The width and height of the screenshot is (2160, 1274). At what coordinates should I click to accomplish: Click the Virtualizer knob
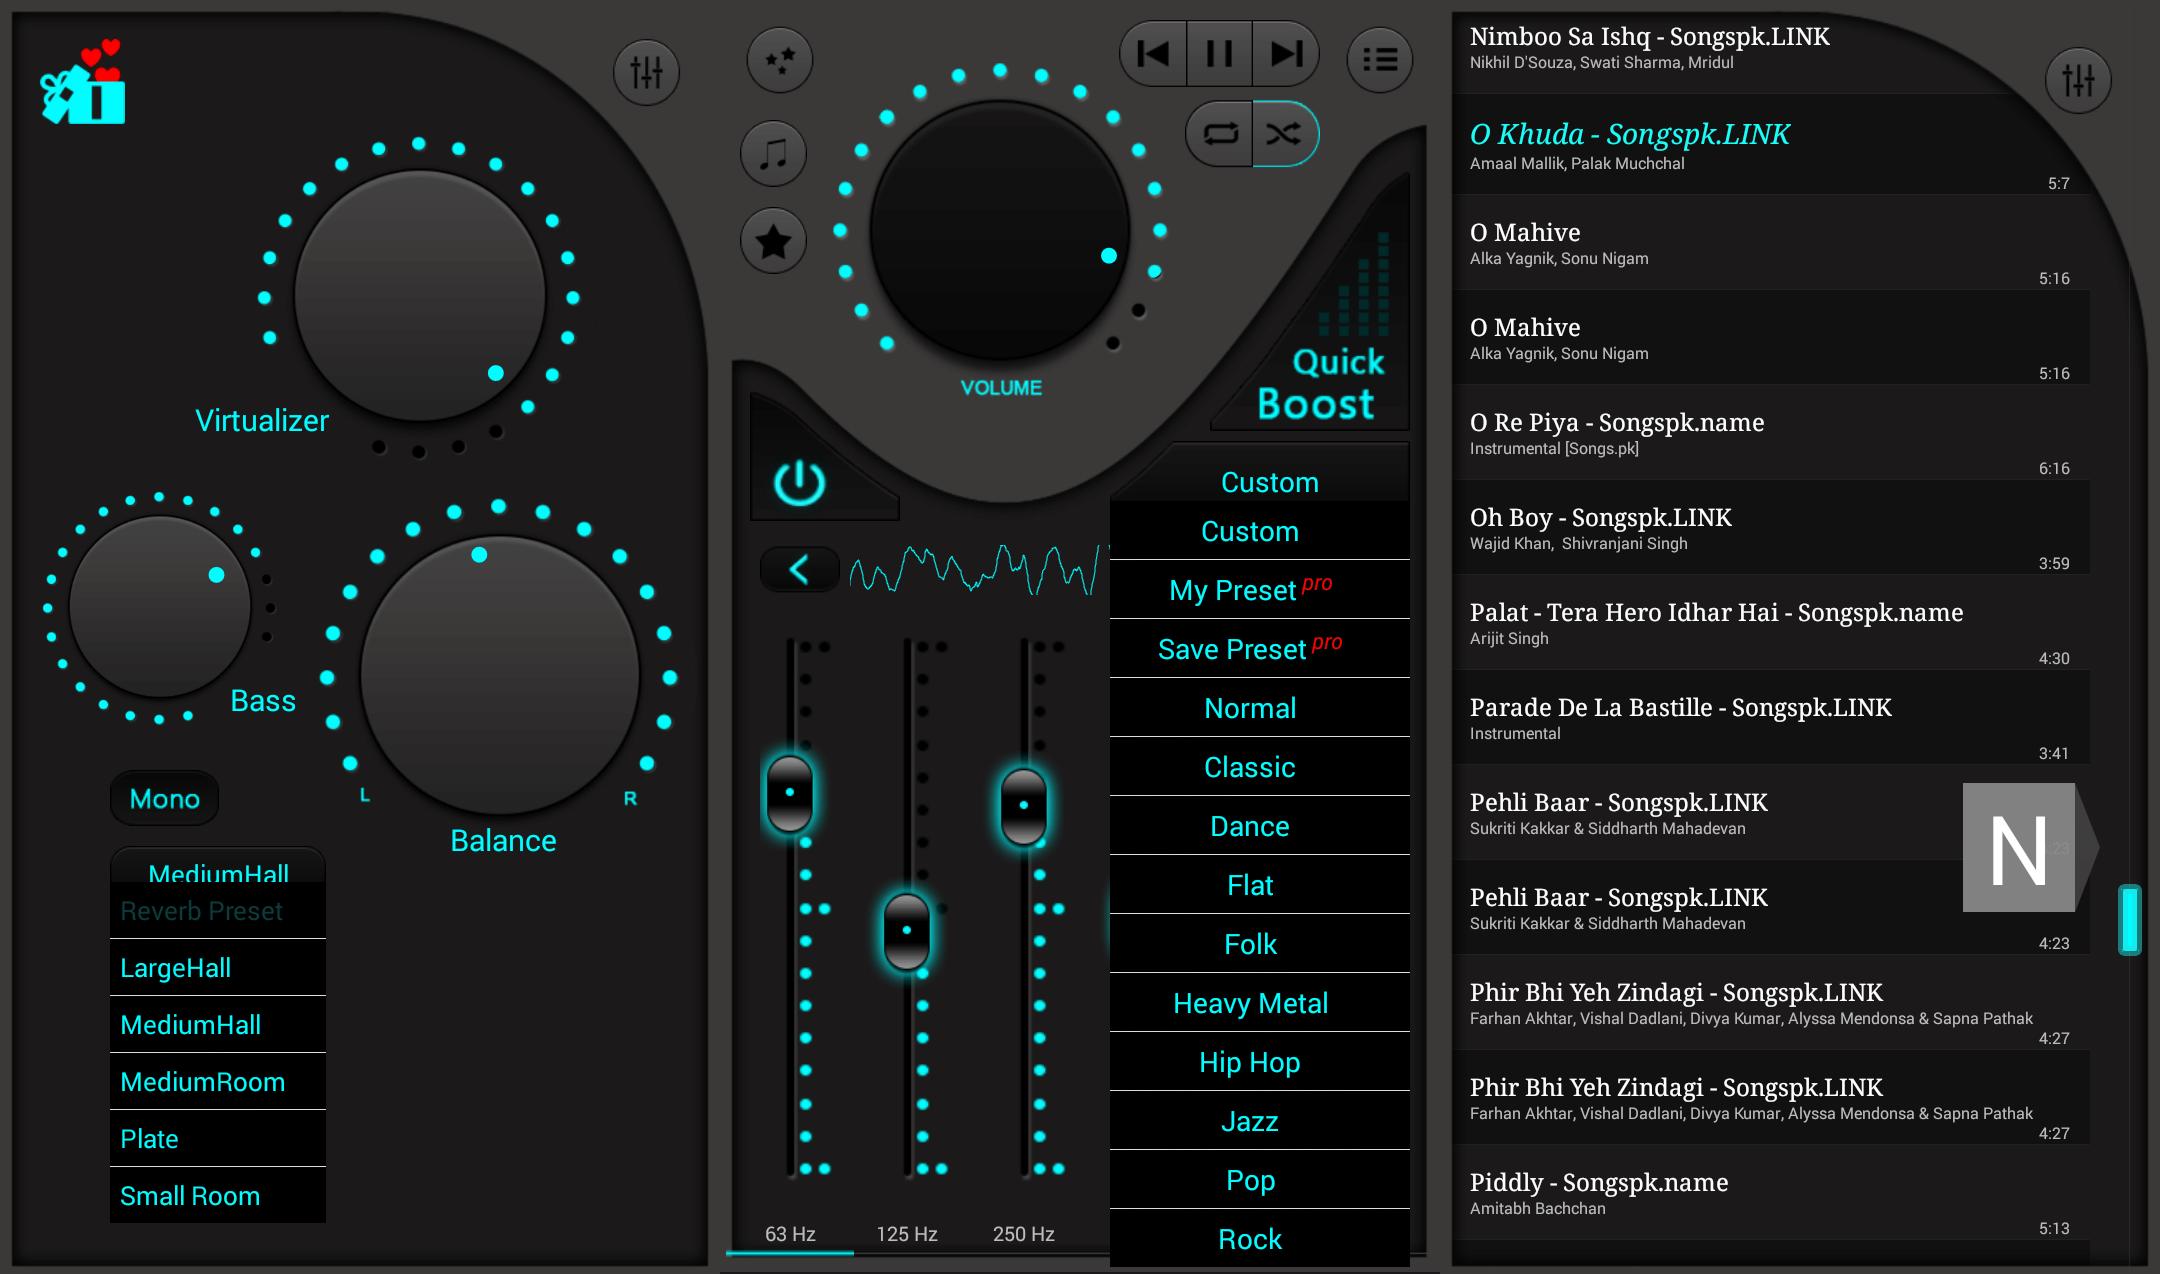[x=420, y=296]
